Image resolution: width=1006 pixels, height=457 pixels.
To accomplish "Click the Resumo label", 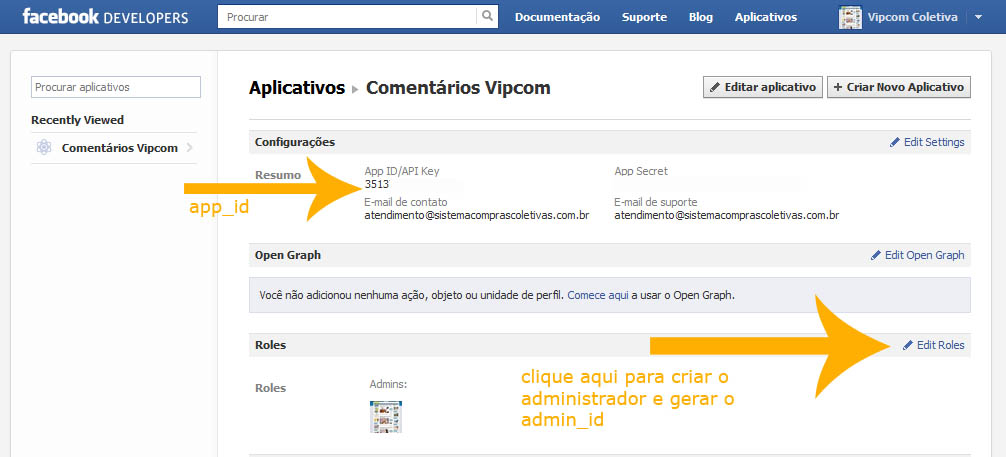I will (x=278, y=175).
